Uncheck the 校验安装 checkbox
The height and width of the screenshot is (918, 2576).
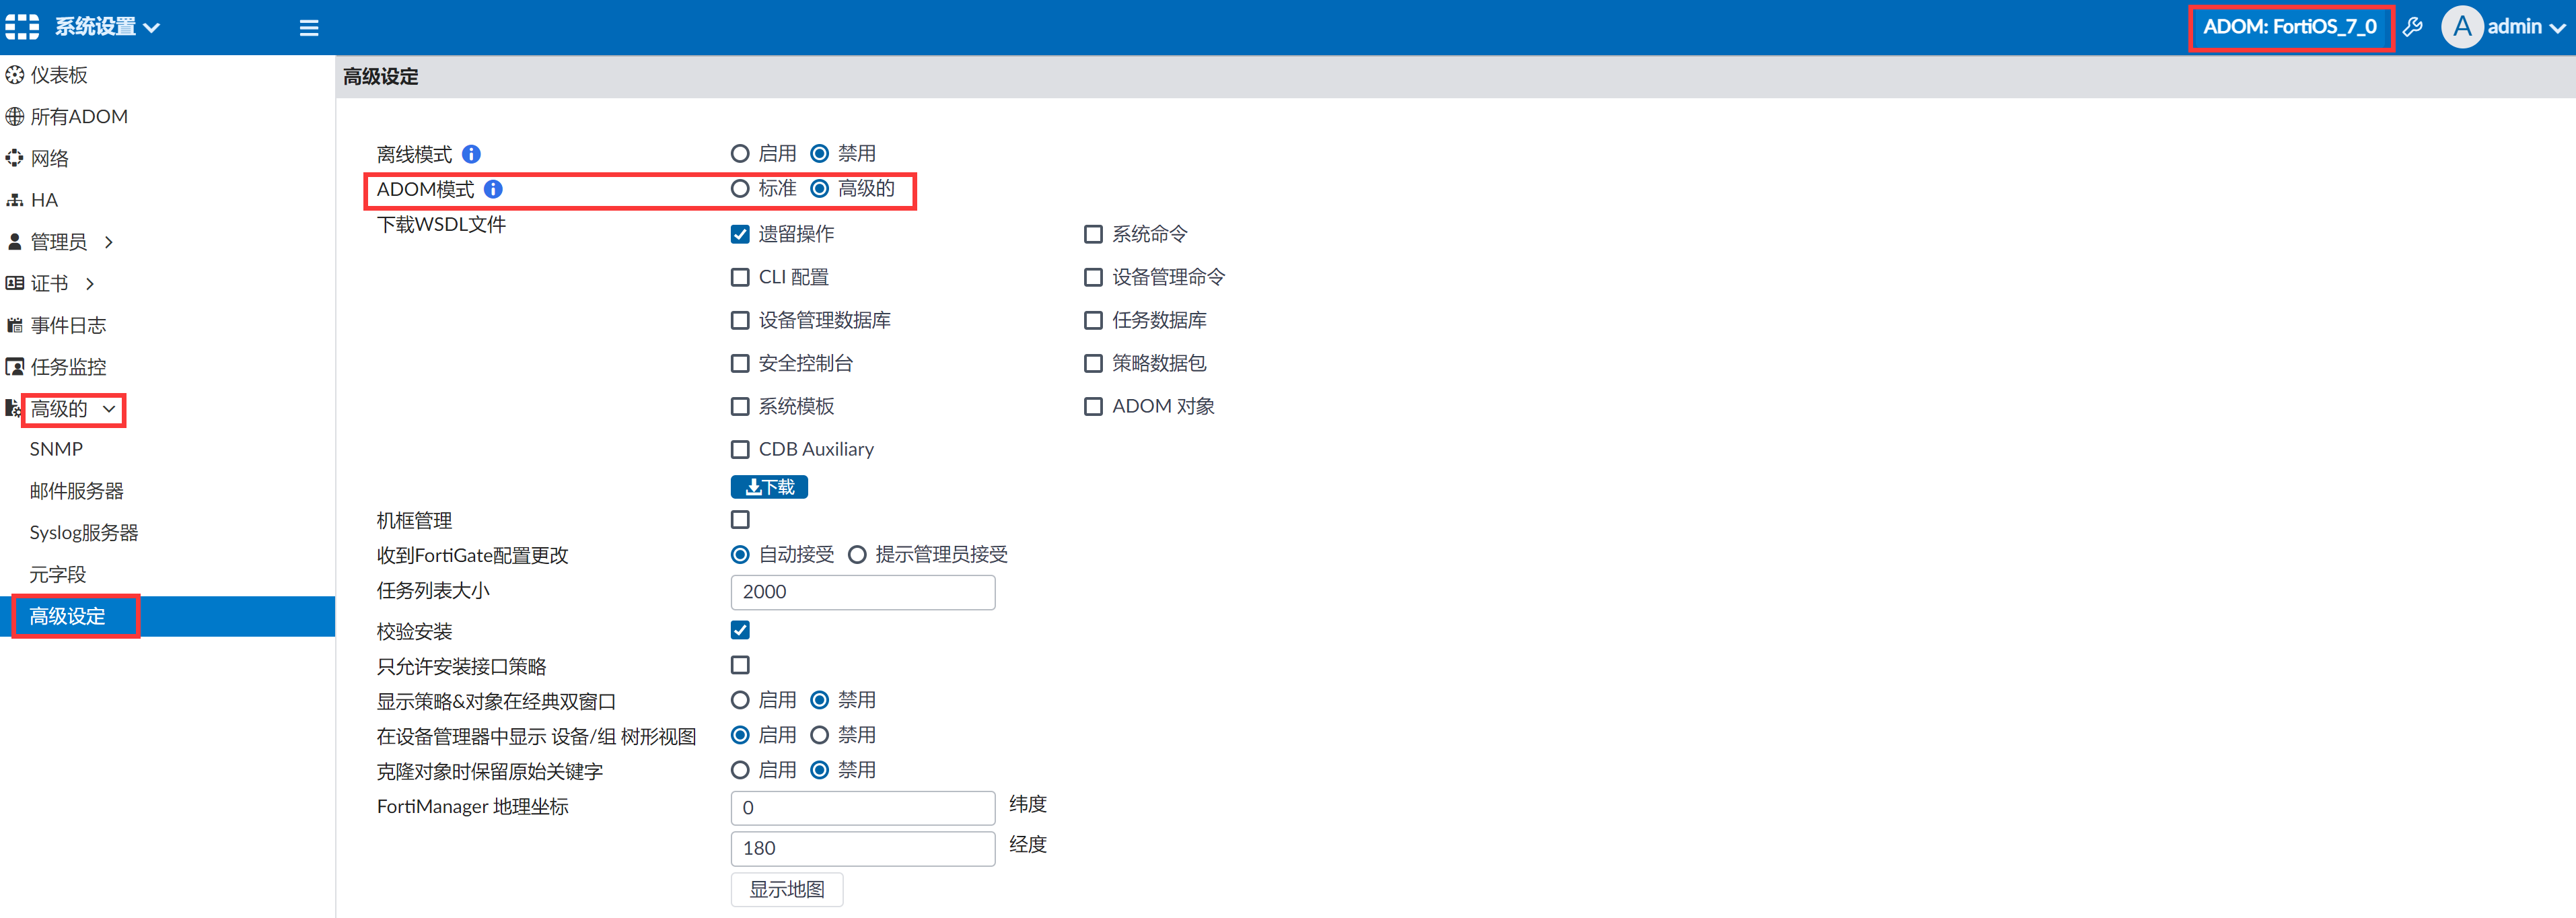click(740, 630)
